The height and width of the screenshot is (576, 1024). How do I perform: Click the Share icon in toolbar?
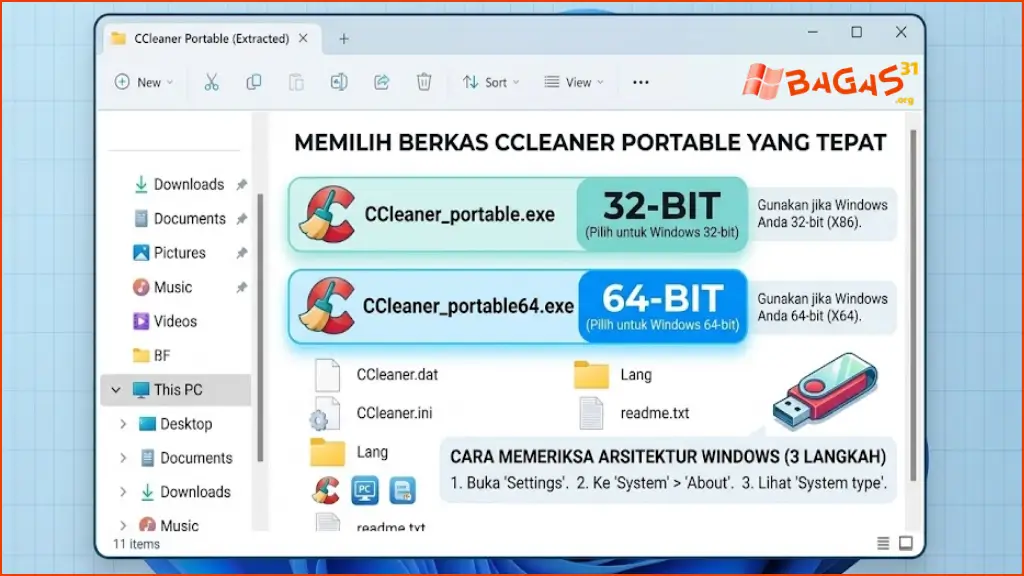[381, 82]
